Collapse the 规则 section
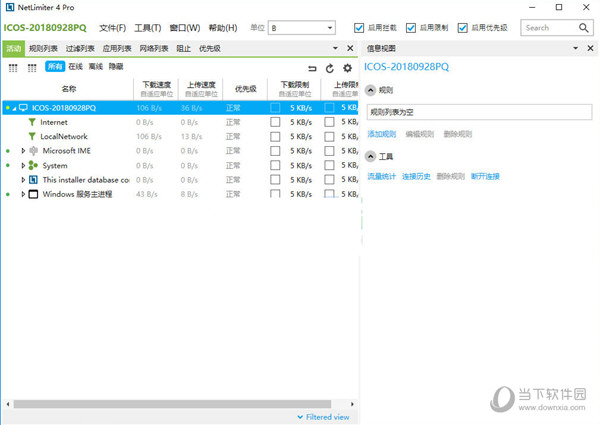Screen dimensions: 600x425 [370, 90]
